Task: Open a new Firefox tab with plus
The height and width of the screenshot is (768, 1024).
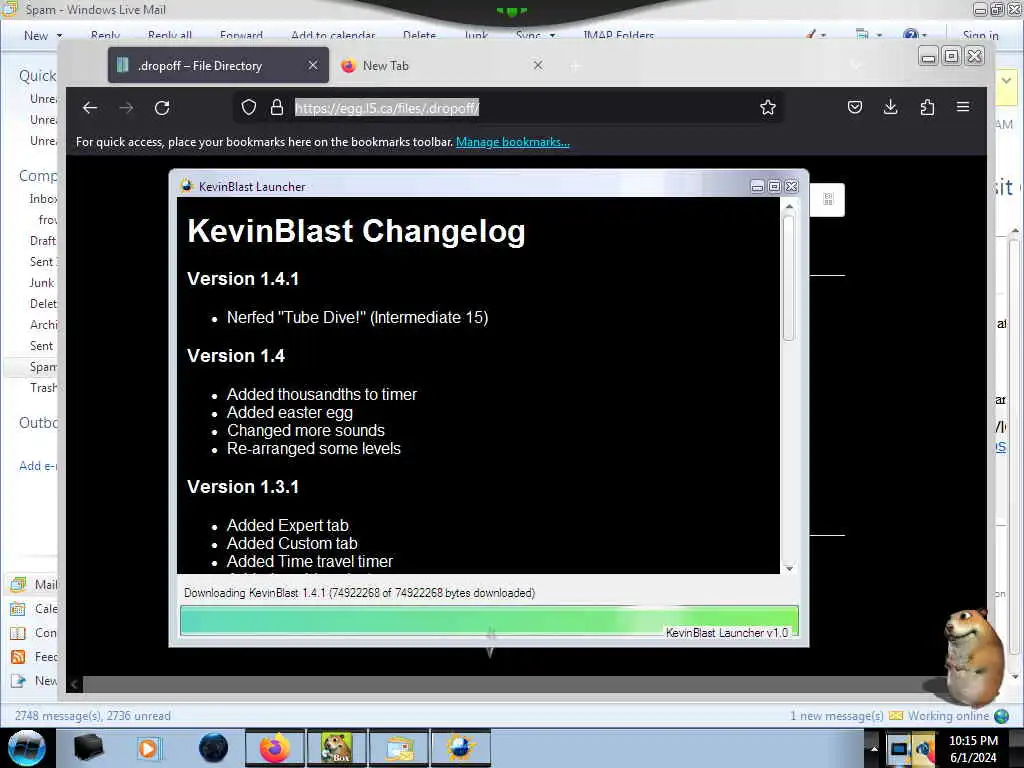Action: coord(575,66)
